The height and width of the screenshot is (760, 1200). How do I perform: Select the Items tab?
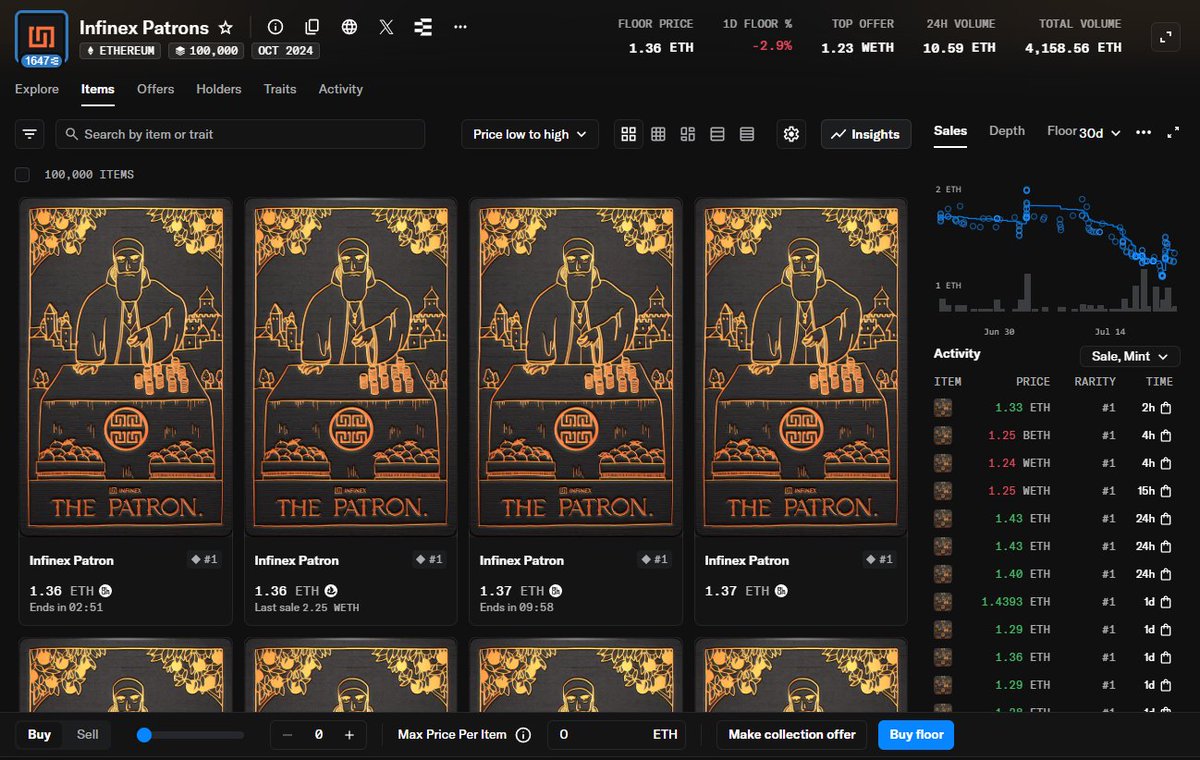98,89
